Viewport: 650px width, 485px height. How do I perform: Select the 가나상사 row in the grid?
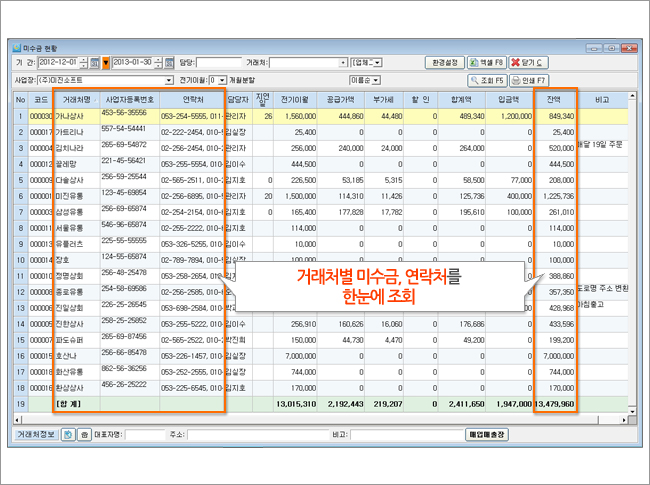click(x=76, y=116)
